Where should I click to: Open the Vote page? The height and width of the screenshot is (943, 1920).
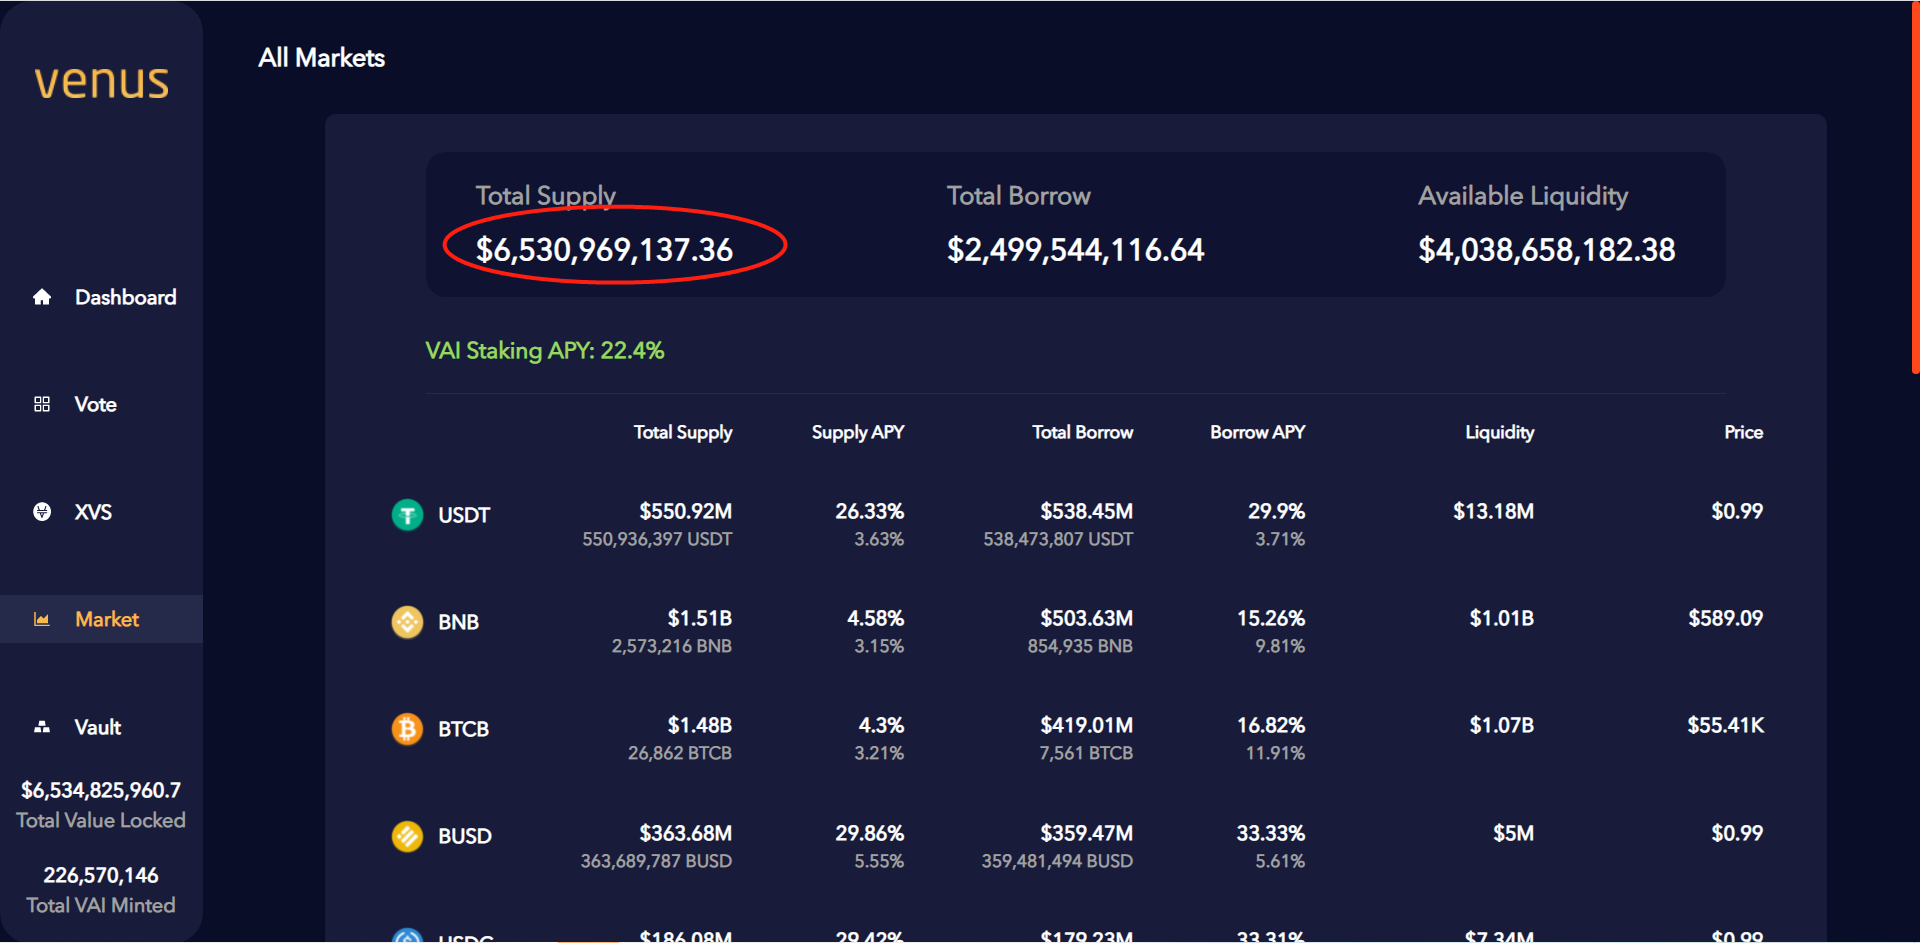tap(96, 404)
